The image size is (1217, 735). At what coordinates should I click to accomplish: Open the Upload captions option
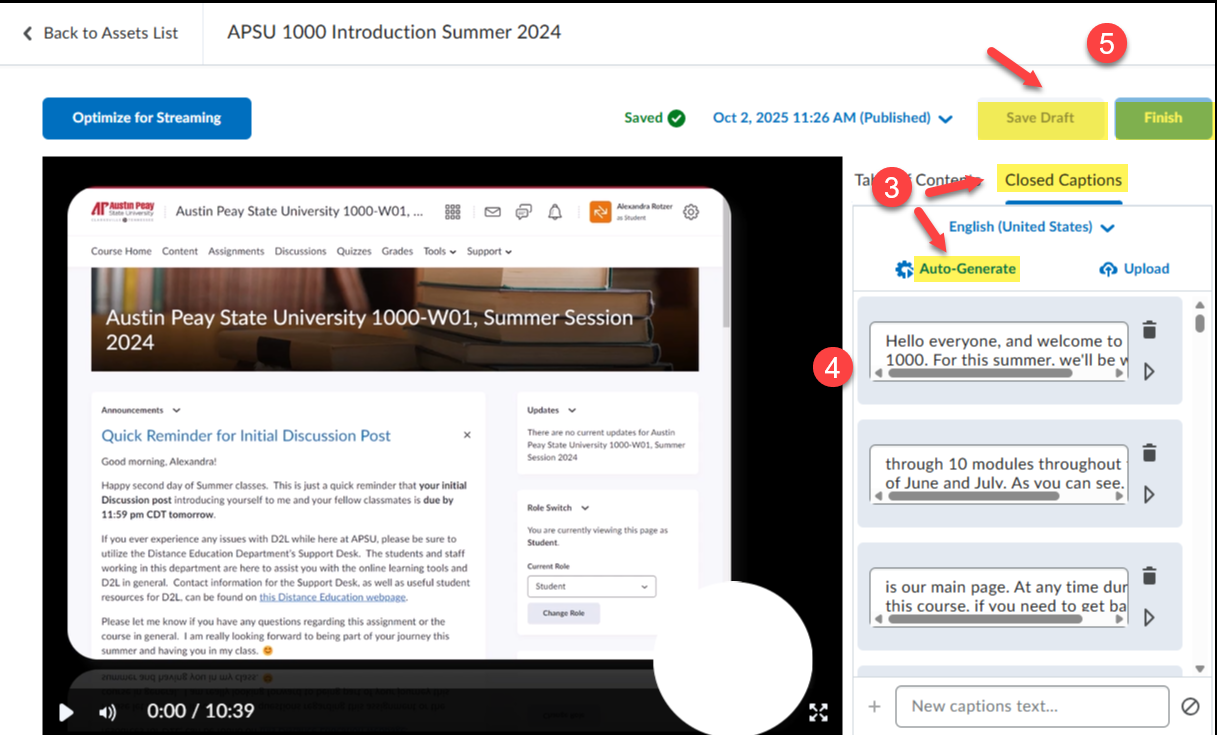pos(1134,268)
